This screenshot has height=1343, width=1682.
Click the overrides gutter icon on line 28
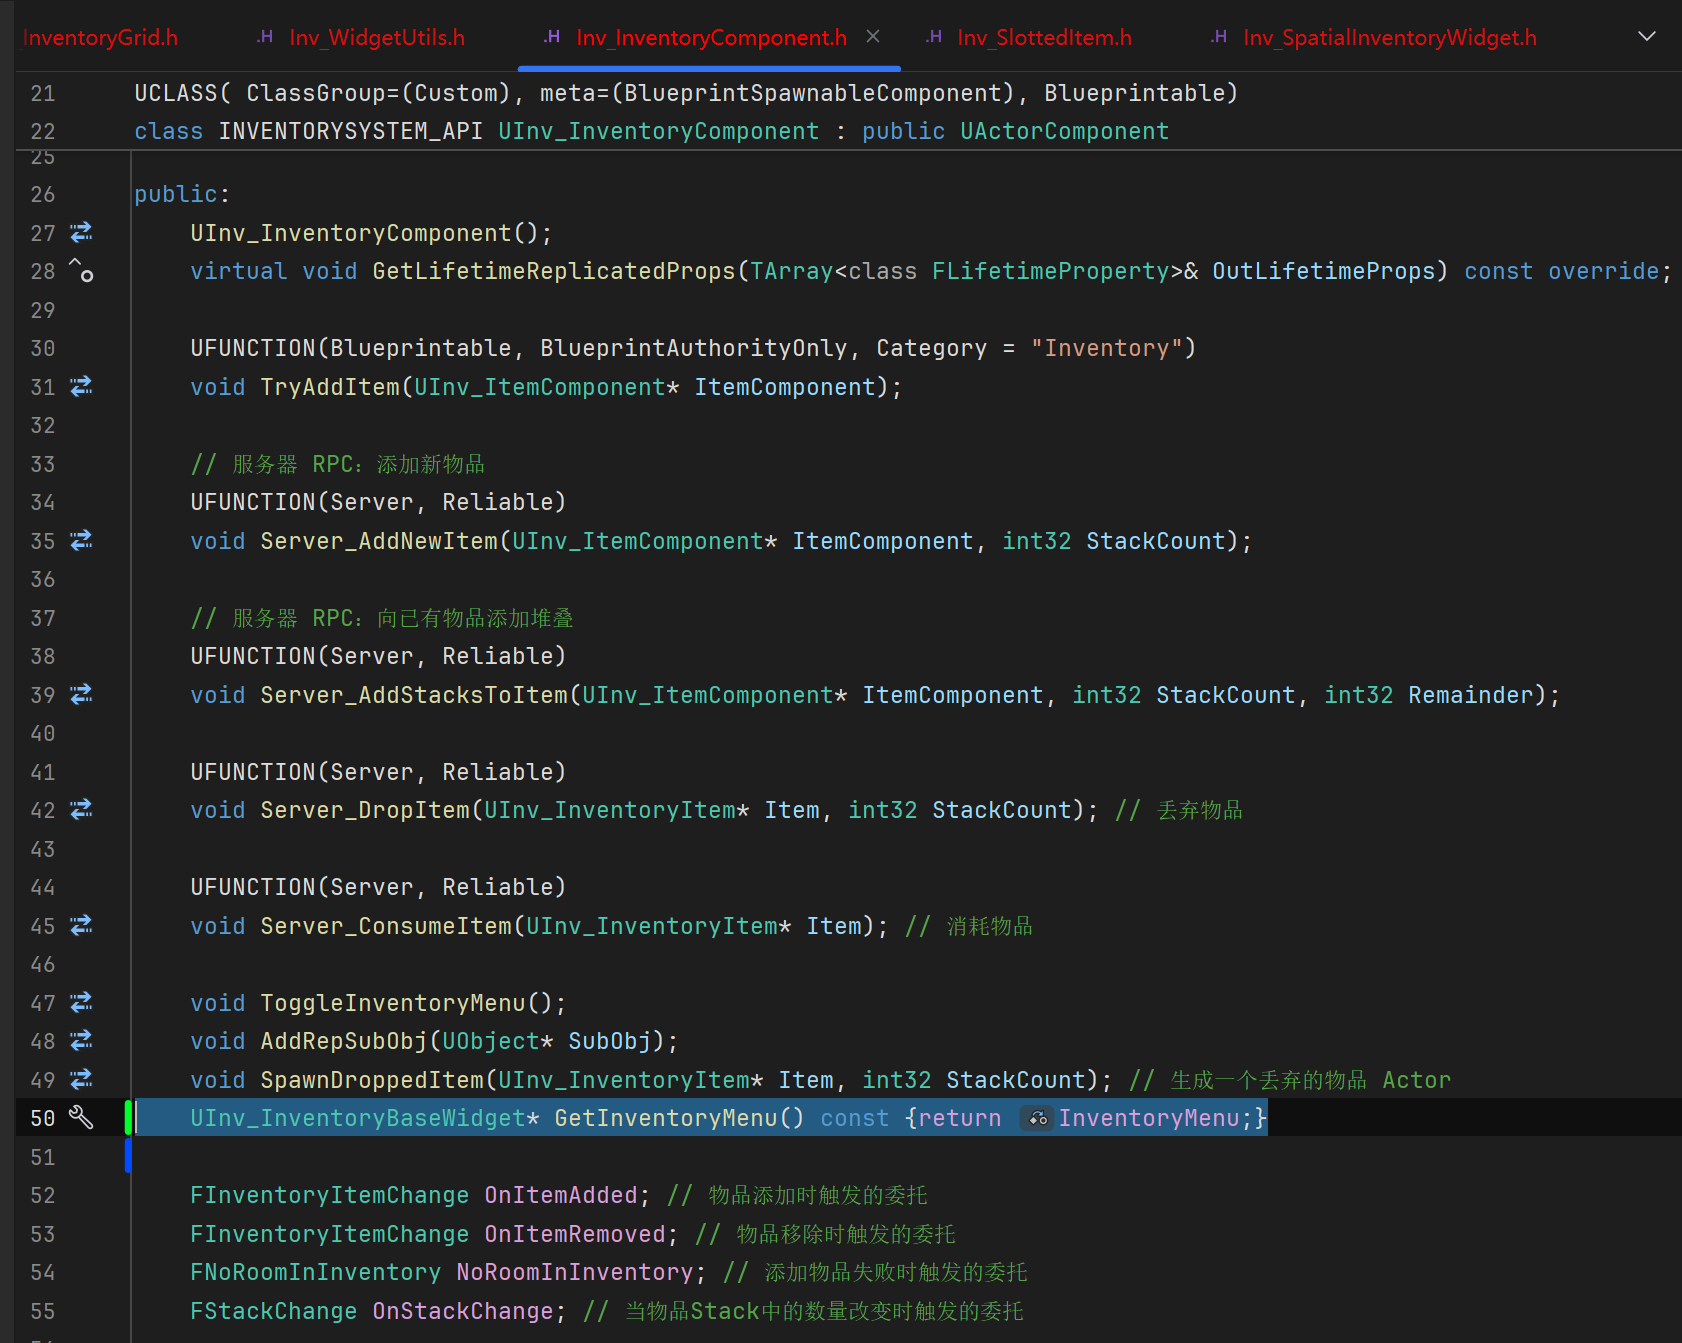[81, 270]
